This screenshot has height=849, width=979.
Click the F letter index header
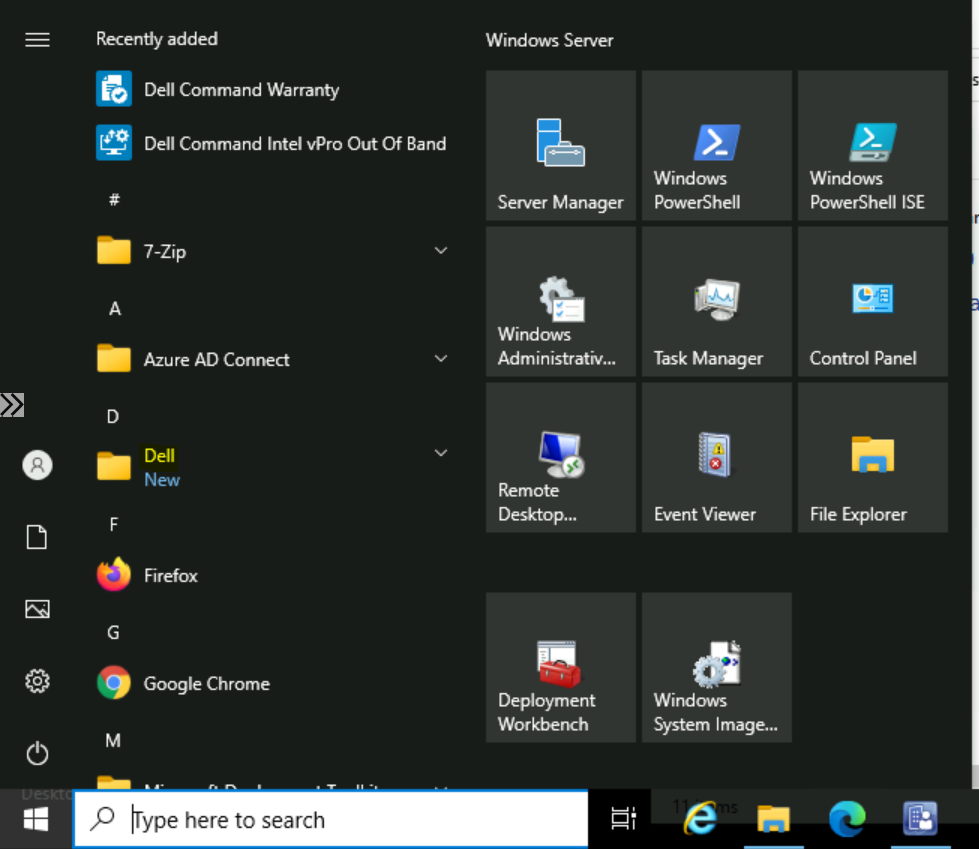[x=113, y=524]
